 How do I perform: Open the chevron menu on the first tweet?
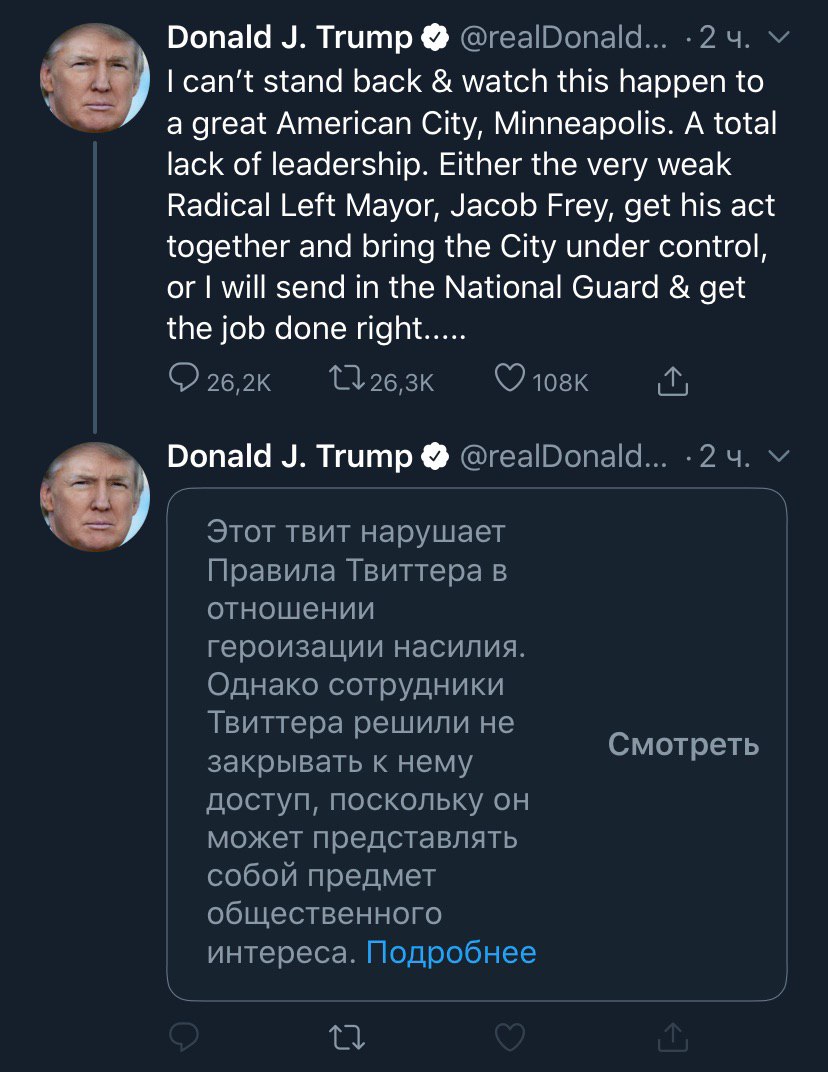click(778, 38)
